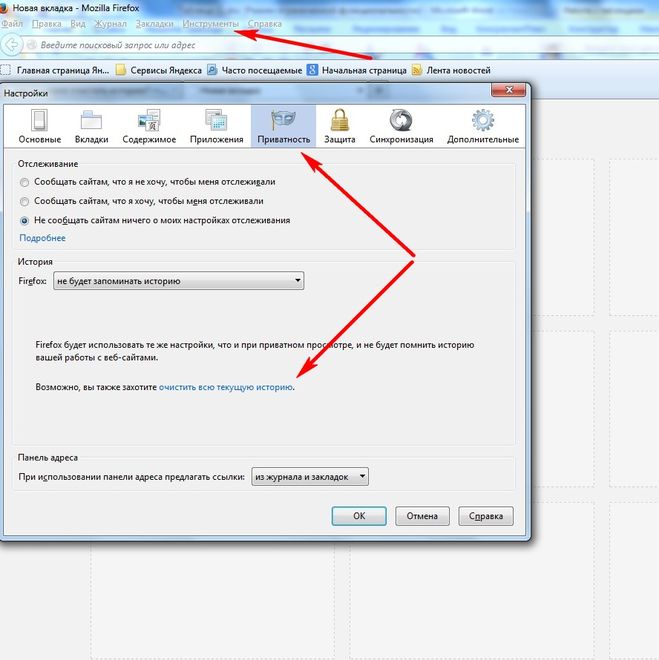Open the Дополнительные gear tab
659x660 pixels.
pos(483,126)
